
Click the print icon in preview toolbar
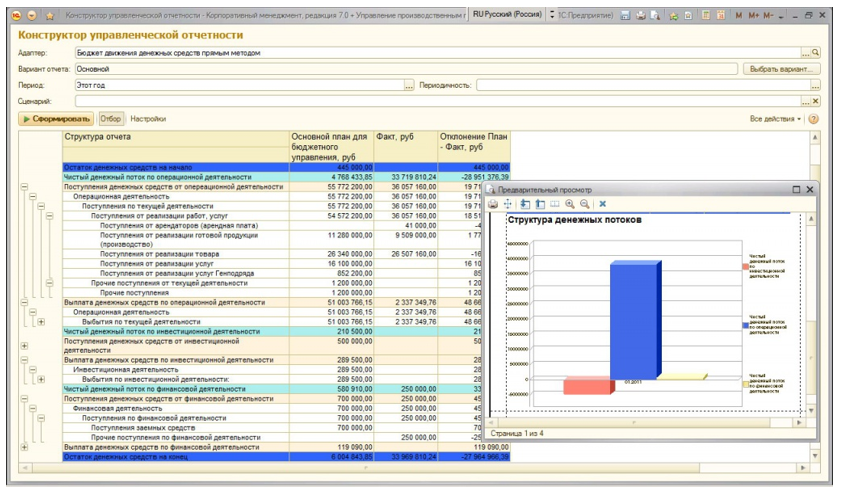(493, 204)
